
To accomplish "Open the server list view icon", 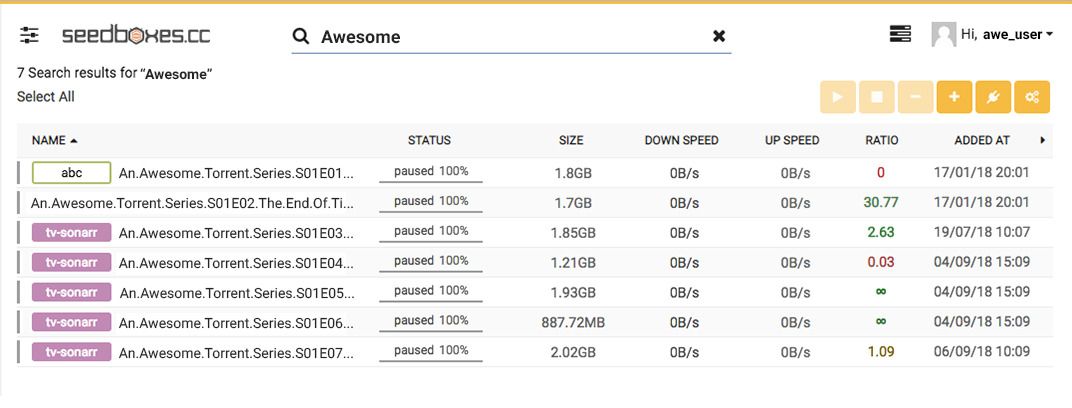I will click(x=900, y=34).
